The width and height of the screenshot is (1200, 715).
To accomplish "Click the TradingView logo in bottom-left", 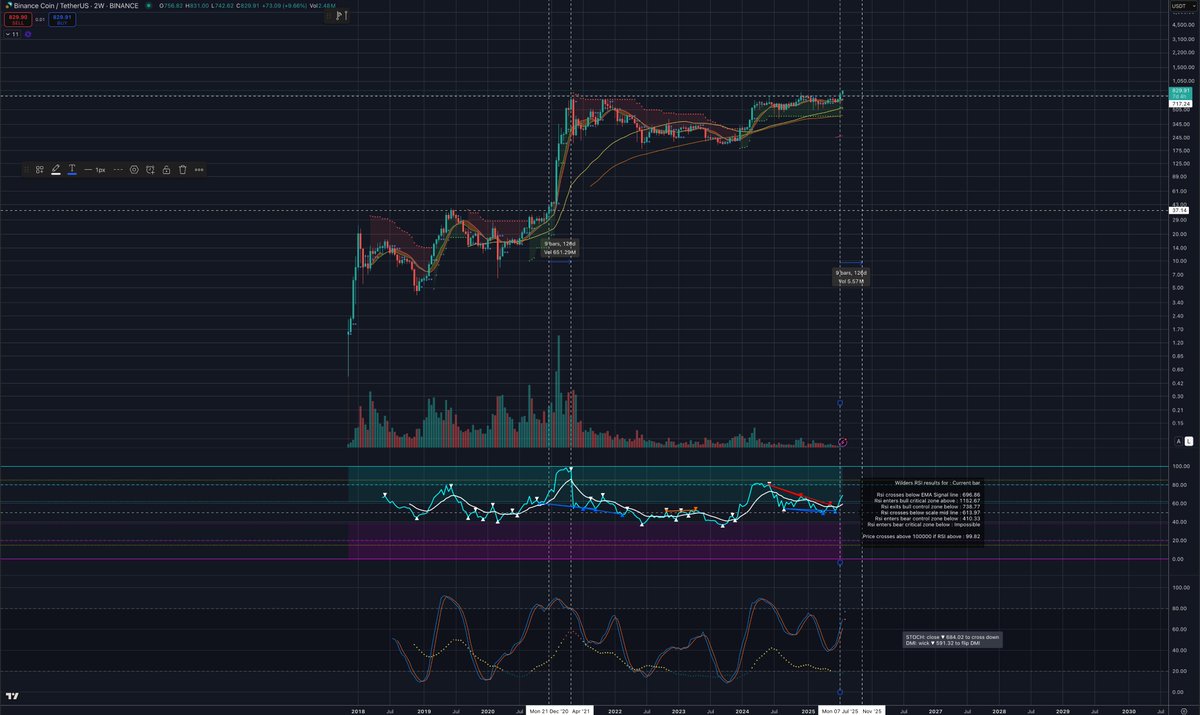I will click(x=13, y=696).
